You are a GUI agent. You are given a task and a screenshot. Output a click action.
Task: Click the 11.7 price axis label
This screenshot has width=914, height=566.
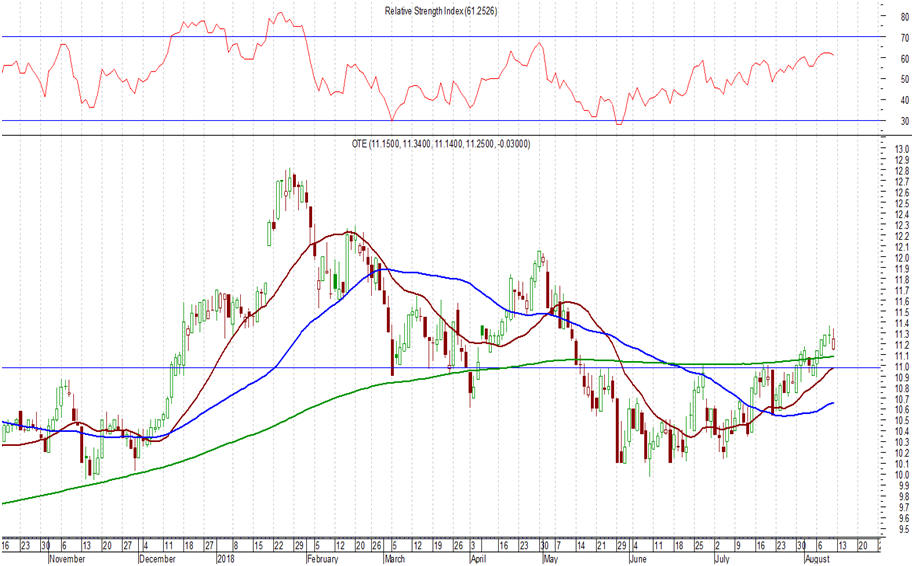tap(902, 290)
